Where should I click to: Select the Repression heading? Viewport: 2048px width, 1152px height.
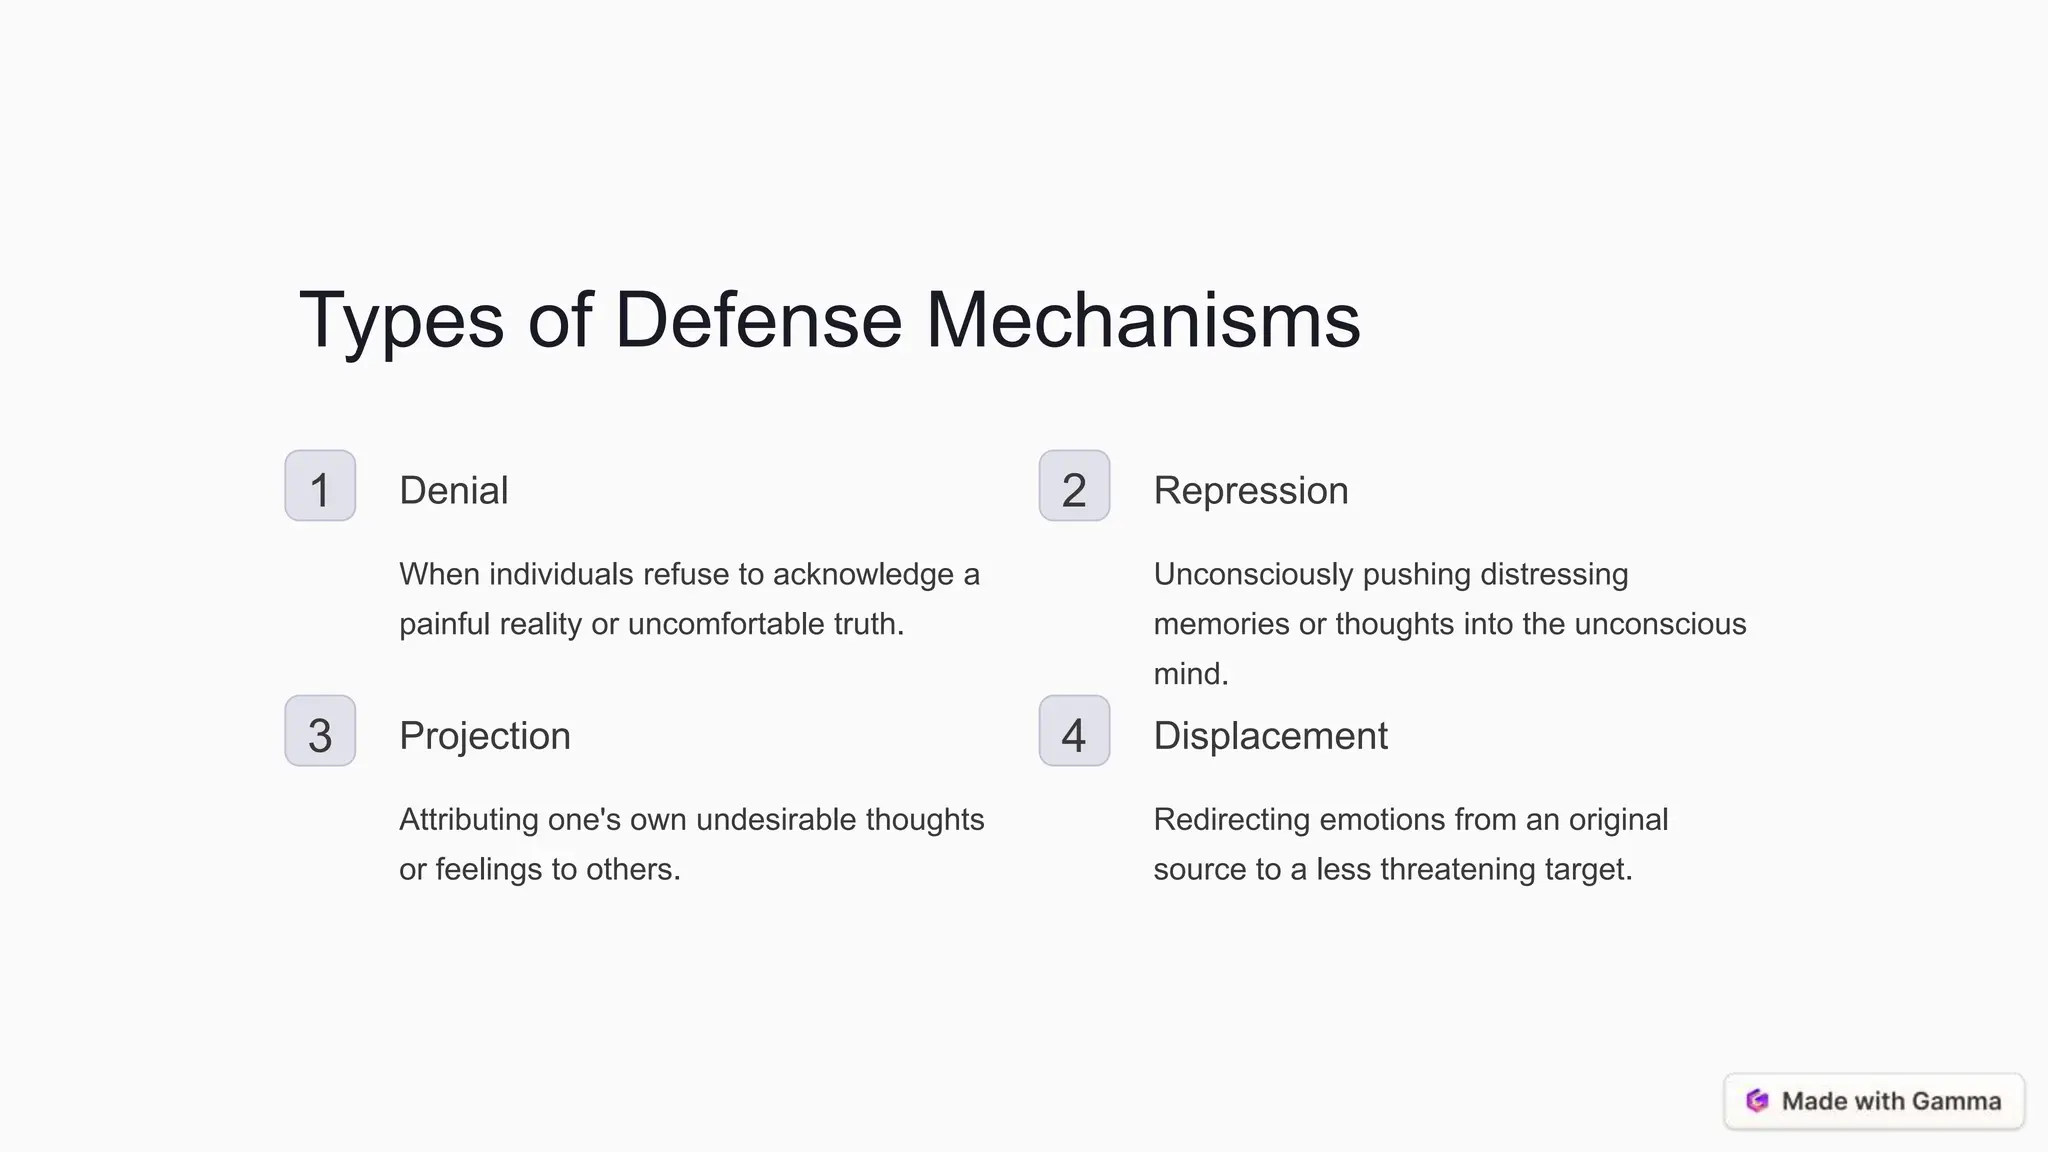[x=1250, y=491]
